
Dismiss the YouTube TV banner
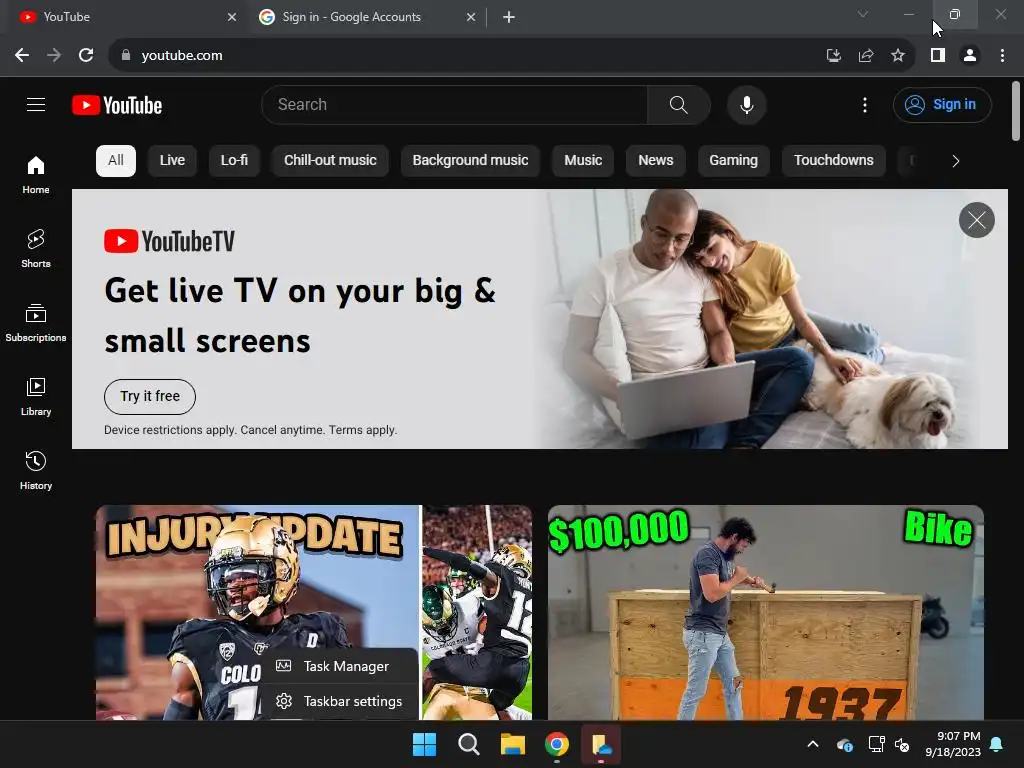[x=976, y=220]
